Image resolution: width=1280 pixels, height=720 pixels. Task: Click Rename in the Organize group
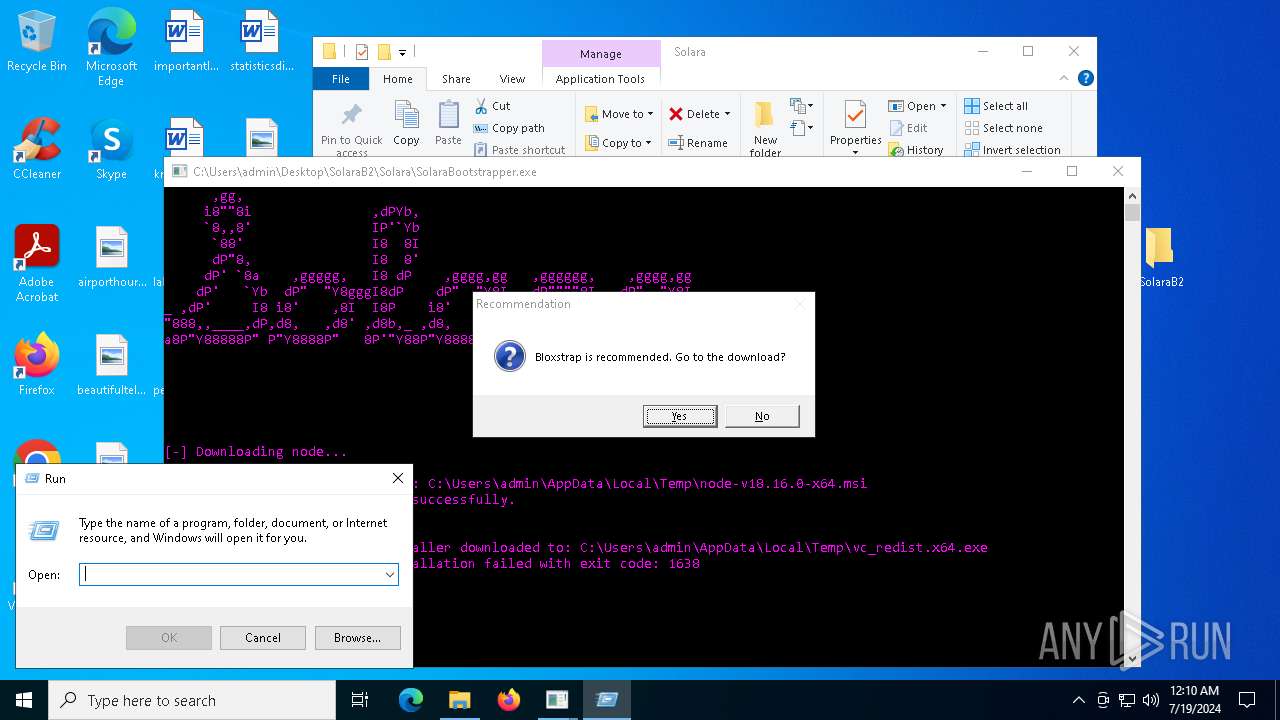point(698,143)
